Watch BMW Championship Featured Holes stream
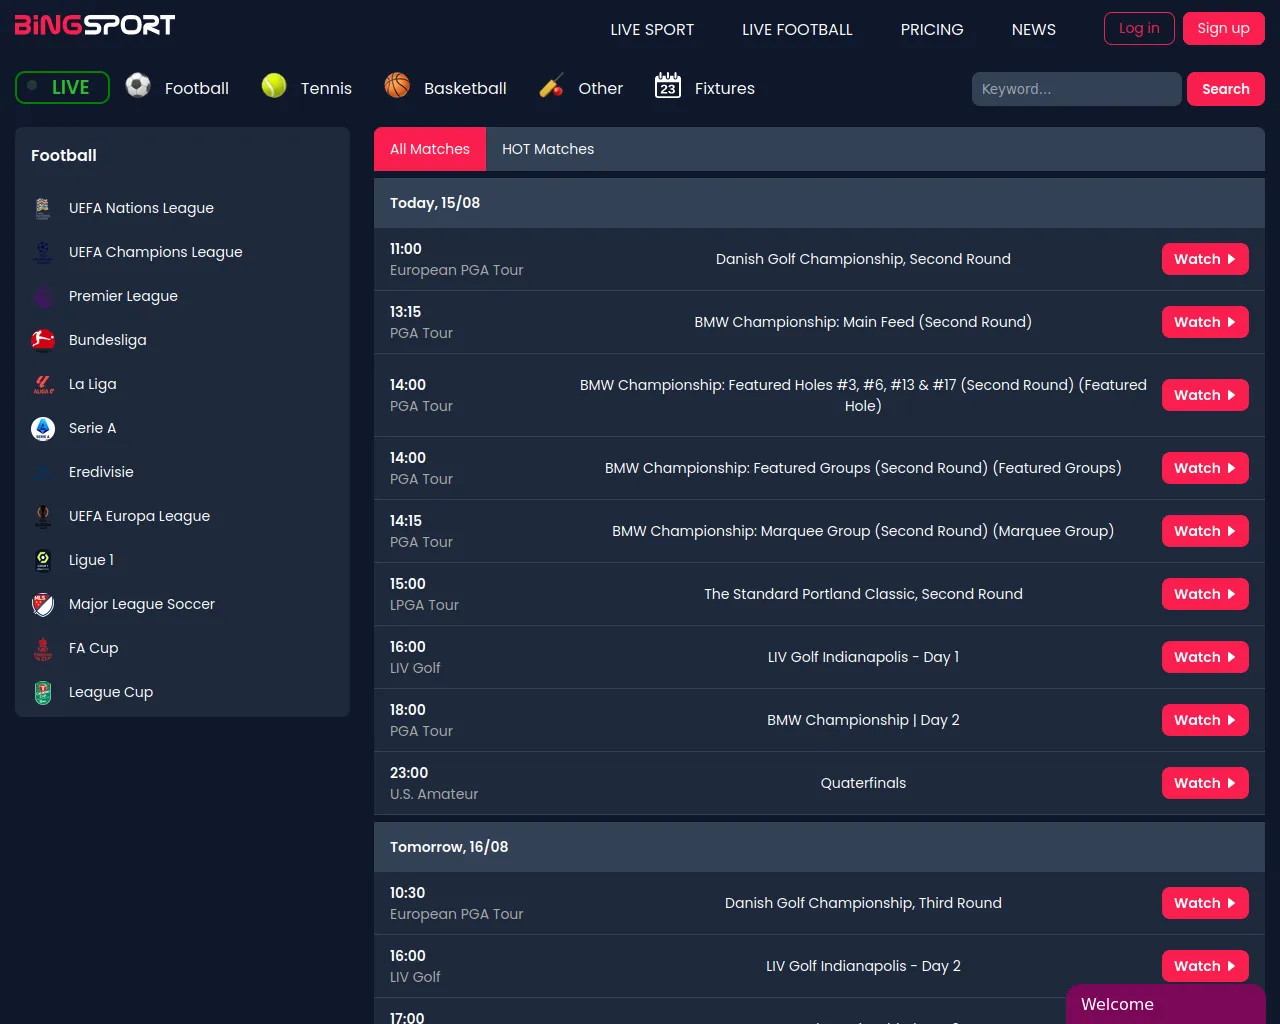The image size is (1280, 1024). tap(1205, 395)
